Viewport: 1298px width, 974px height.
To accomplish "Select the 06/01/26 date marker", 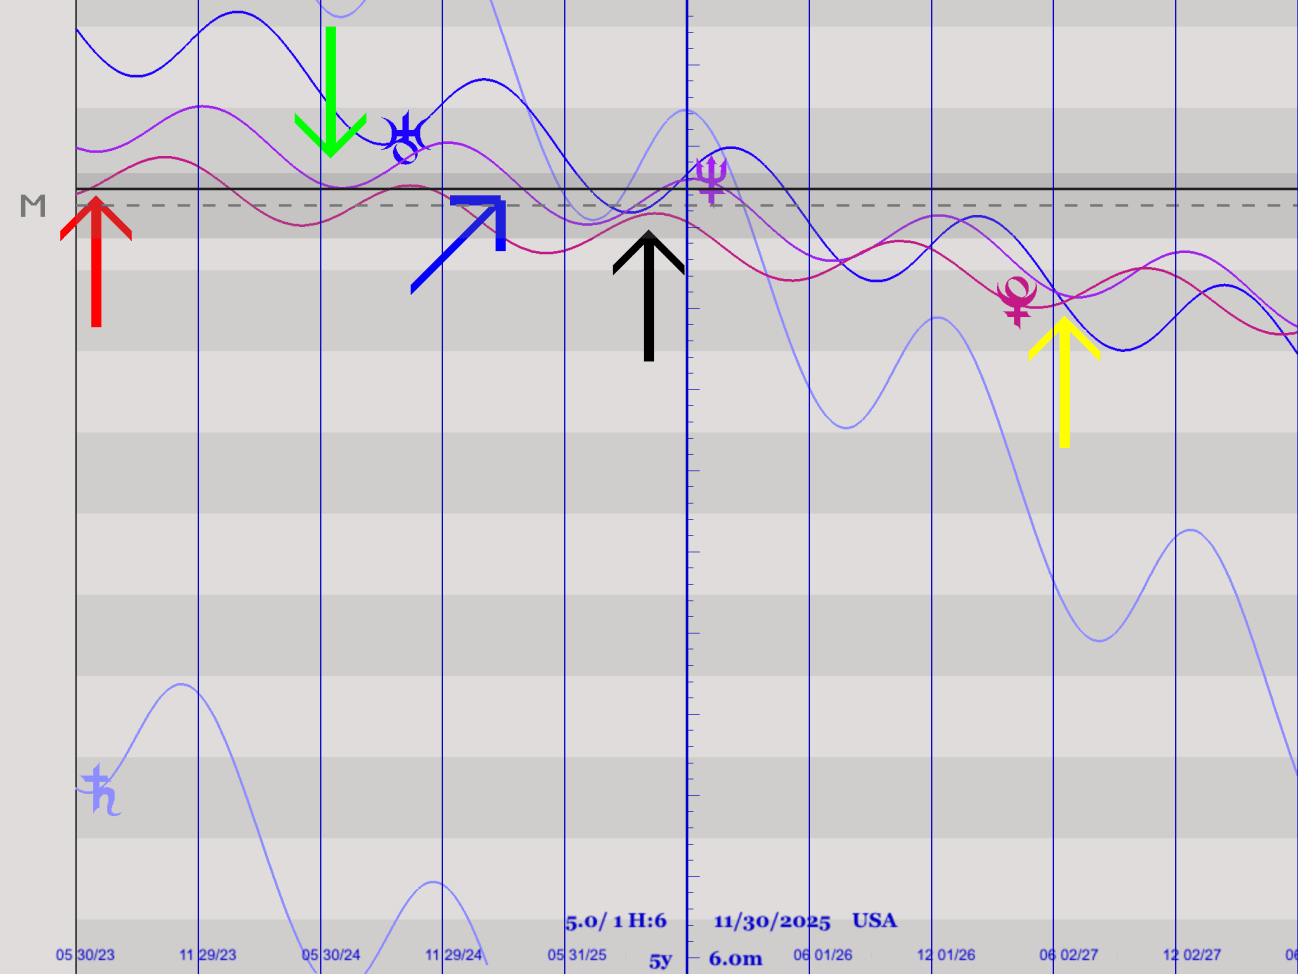I will click(x=823, y=955).
